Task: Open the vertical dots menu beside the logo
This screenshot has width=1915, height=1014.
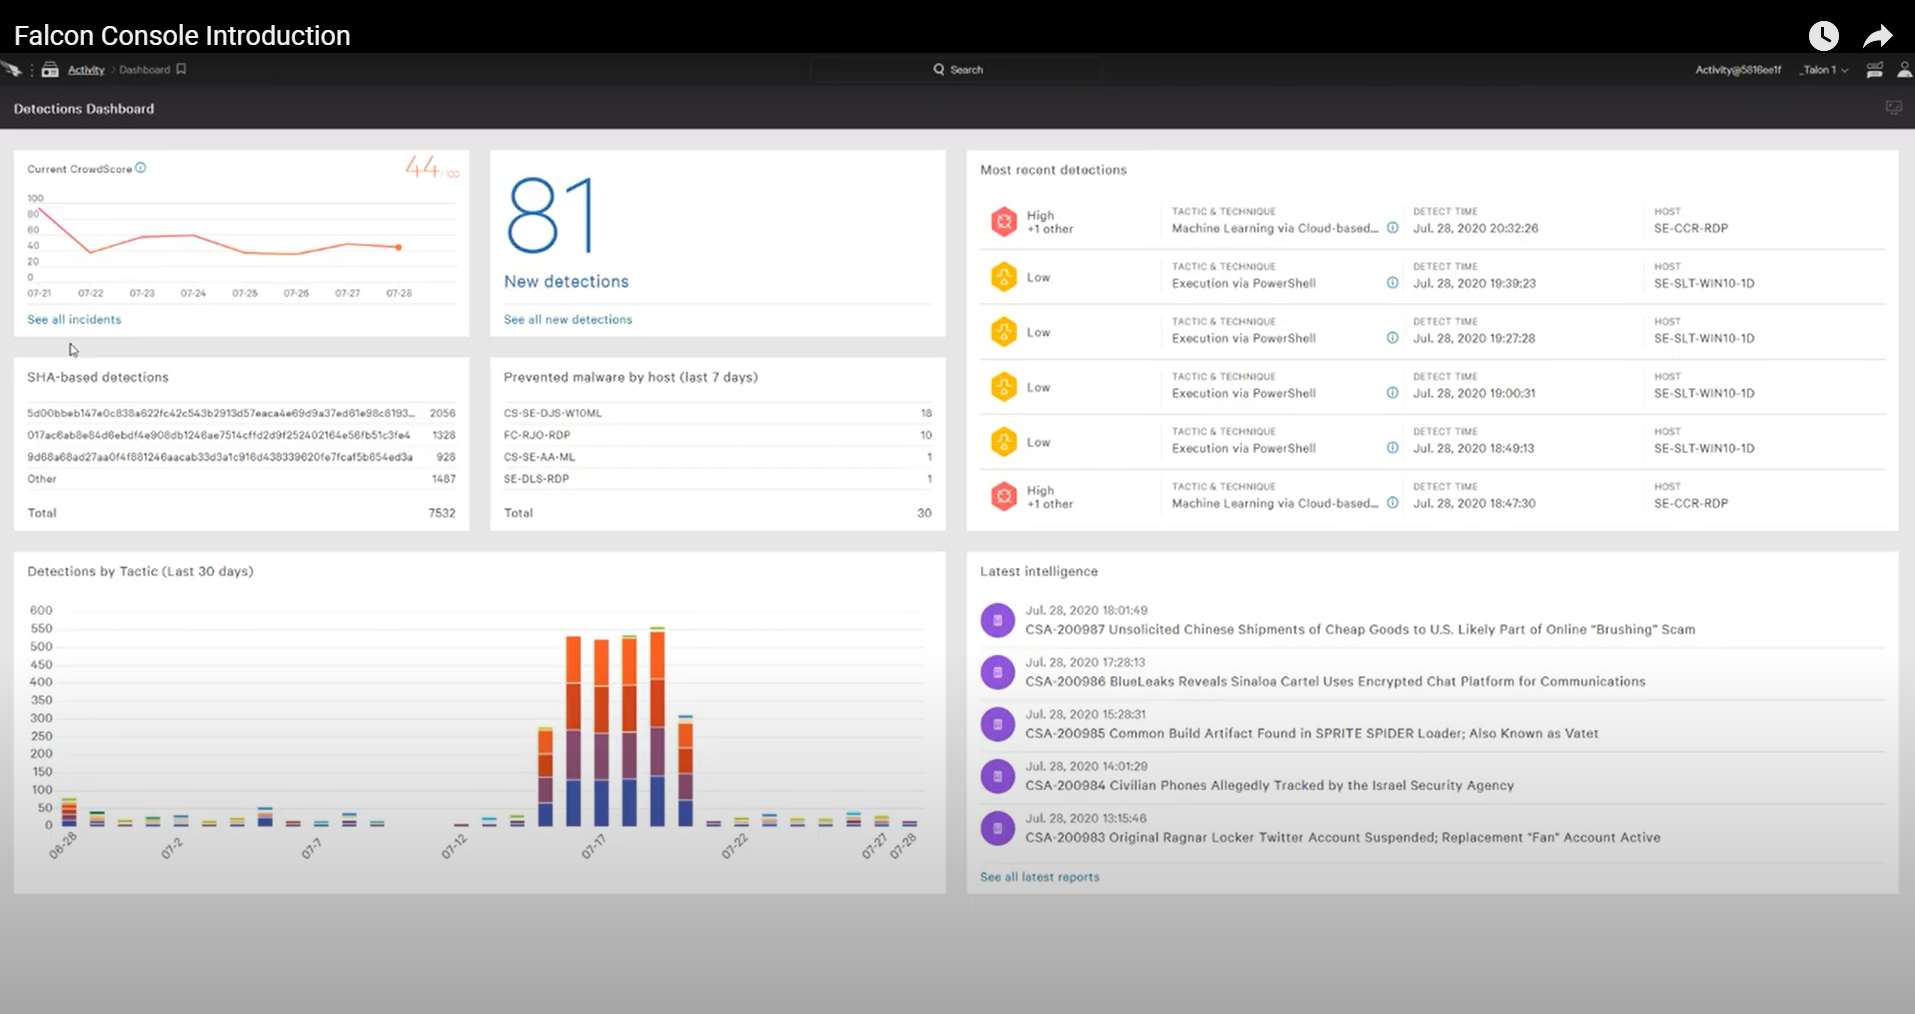Action: tap(32, 70)
